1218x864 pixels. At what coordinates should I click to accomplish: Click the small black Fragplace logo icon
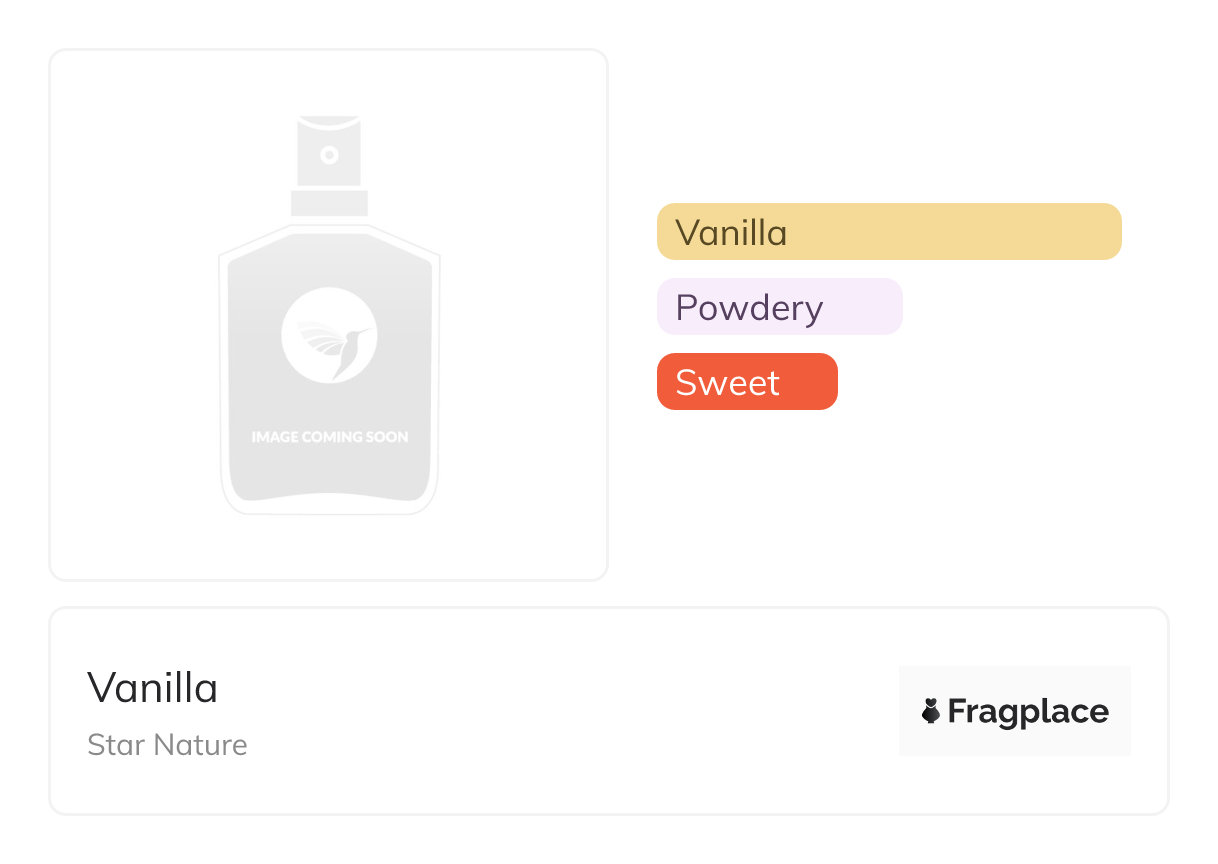931,711
